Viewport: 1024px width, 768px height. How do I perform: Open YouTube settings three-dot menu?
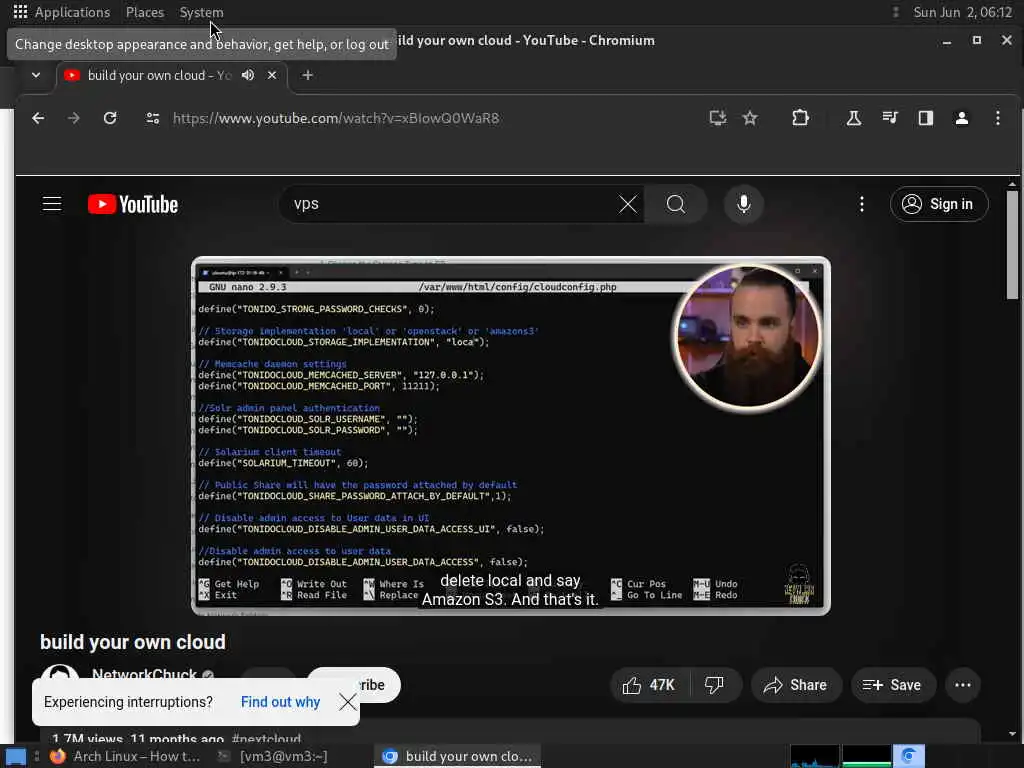(x=862, y=204)
